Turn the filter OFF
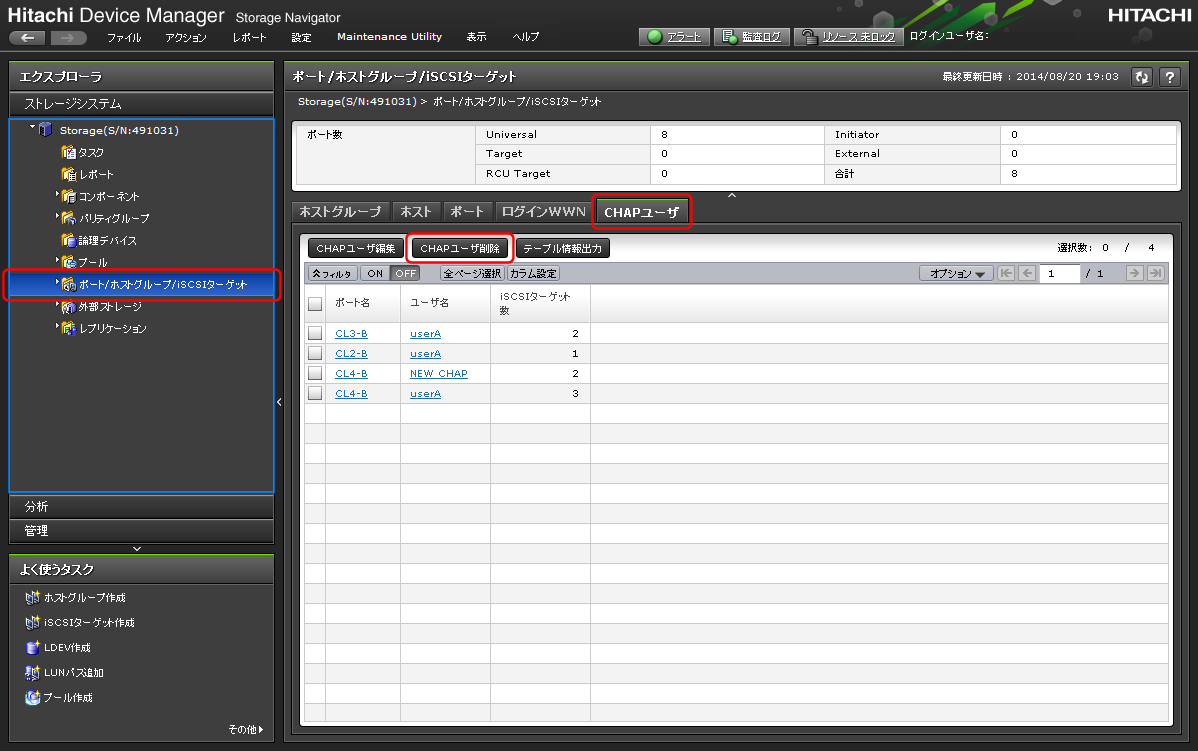Screen dimensions: 1198x751 click(x=405, y=274)
